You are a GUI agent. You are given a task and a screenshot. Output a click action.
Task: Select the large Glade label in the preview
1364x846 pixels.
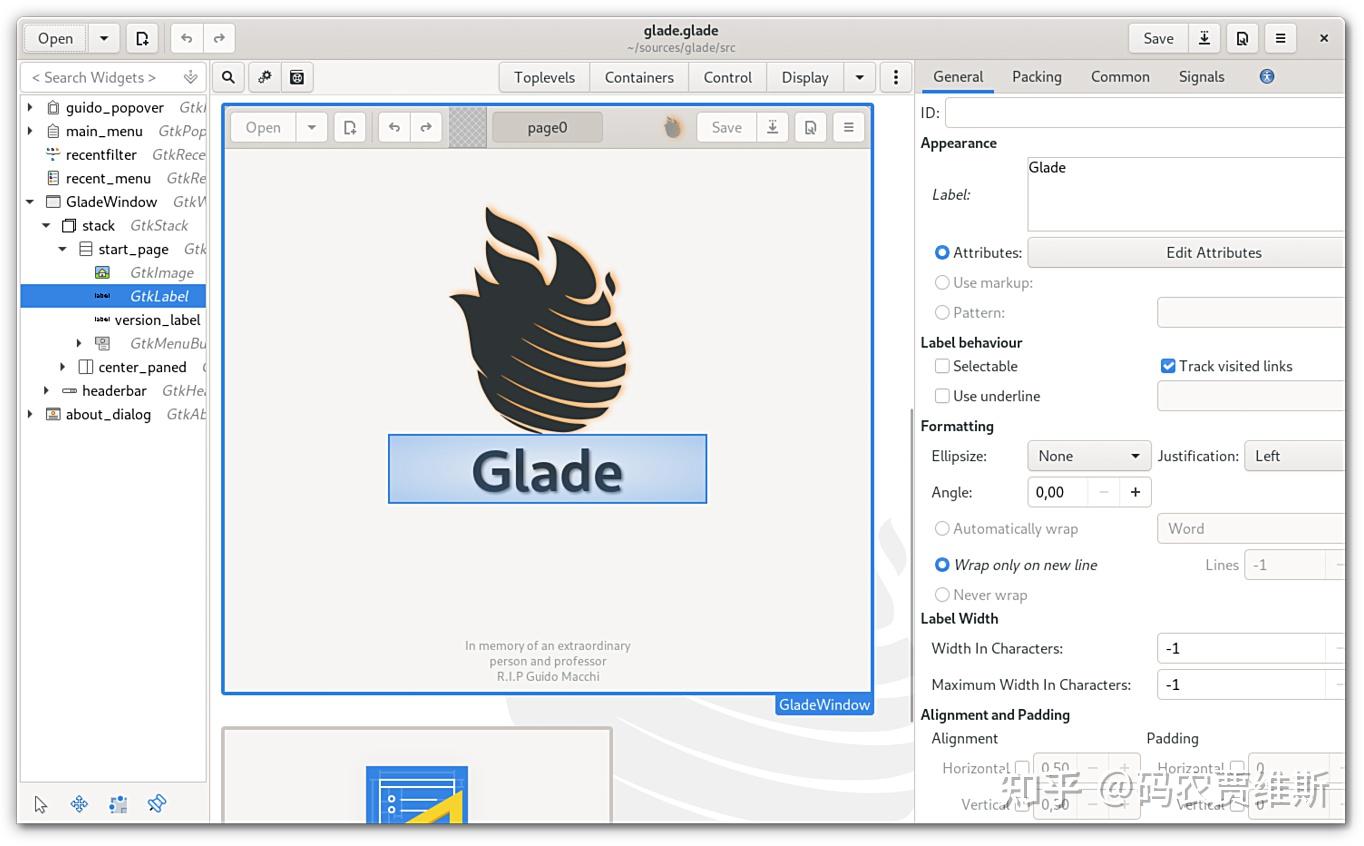click(x=547, y=469)
